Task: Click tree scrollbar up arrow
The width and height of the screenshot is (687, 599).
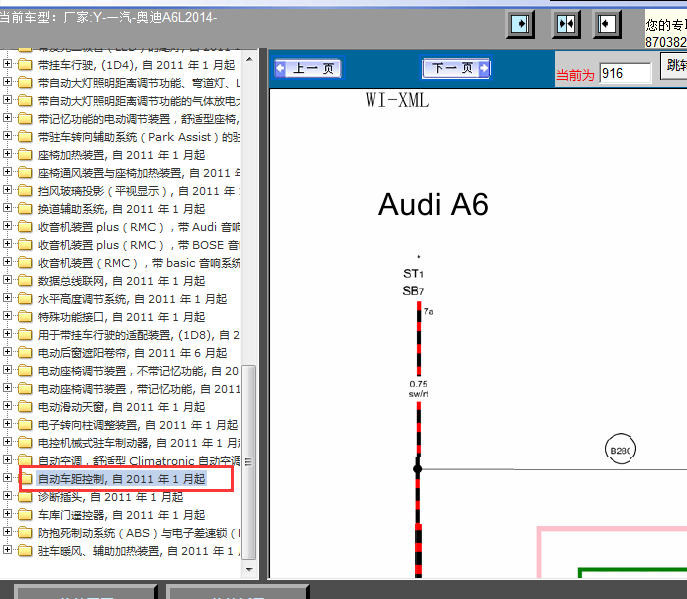Action: pyautogui.click(x=249, y=59)
